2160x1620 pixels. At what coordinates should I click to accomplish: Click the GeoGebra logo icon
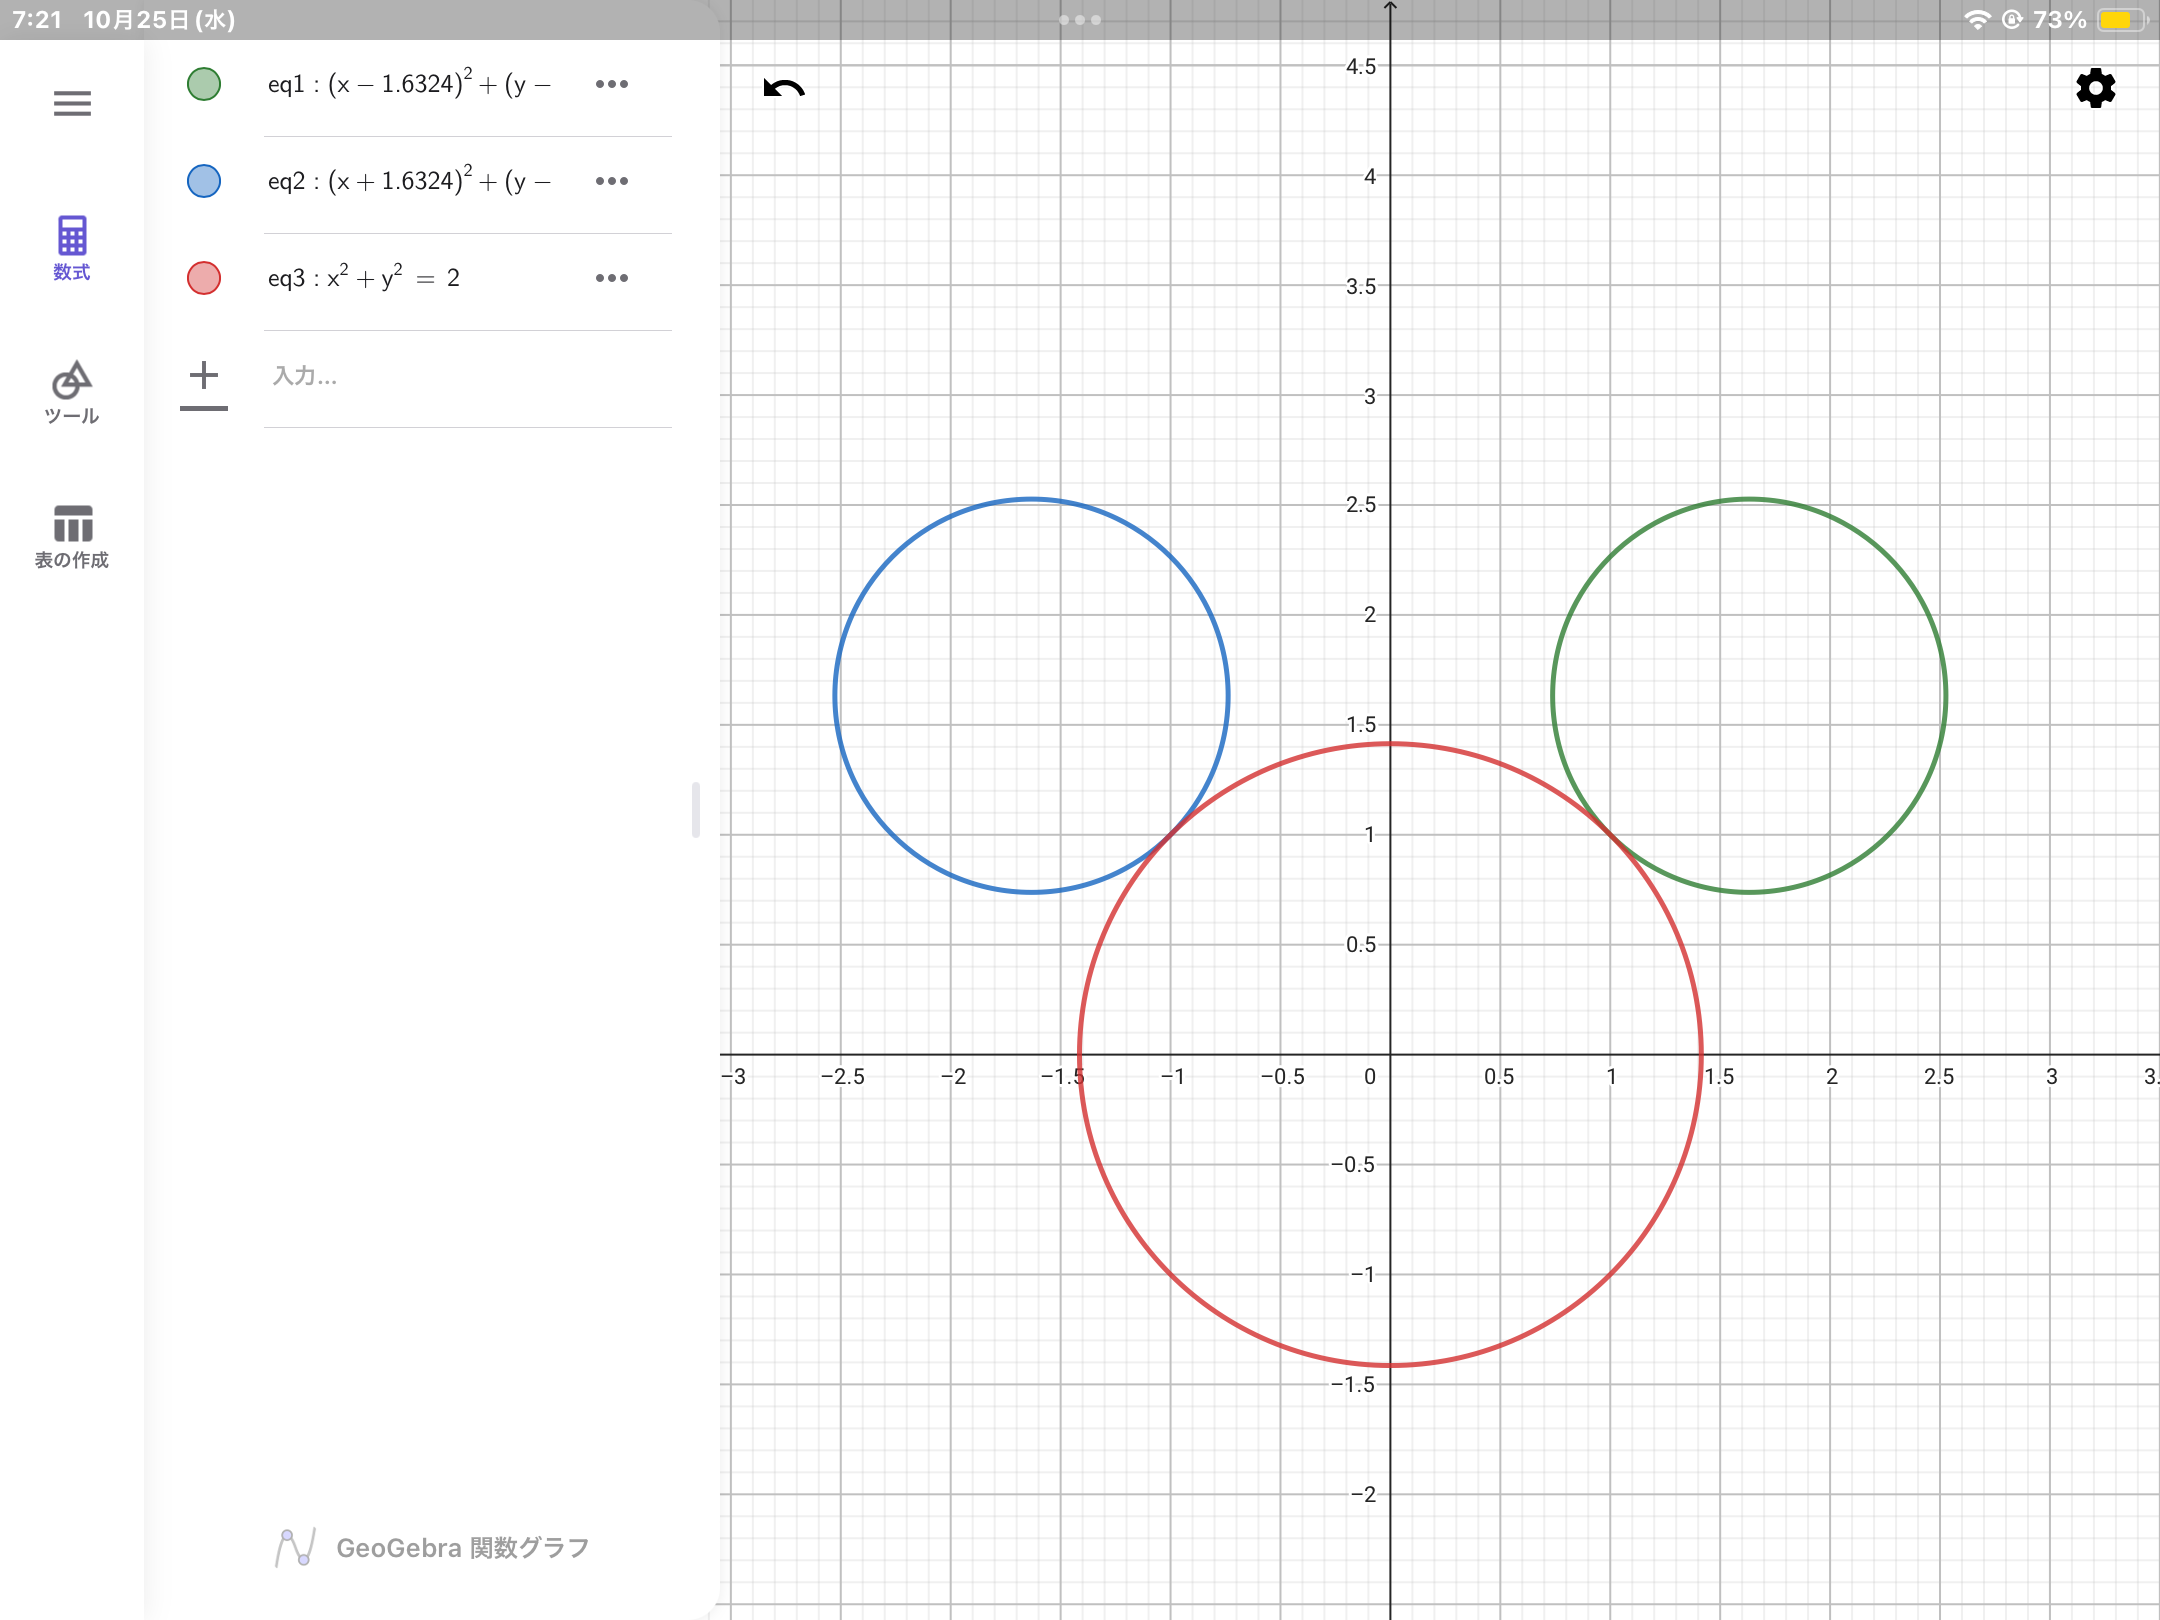(x=295, y=1547)
